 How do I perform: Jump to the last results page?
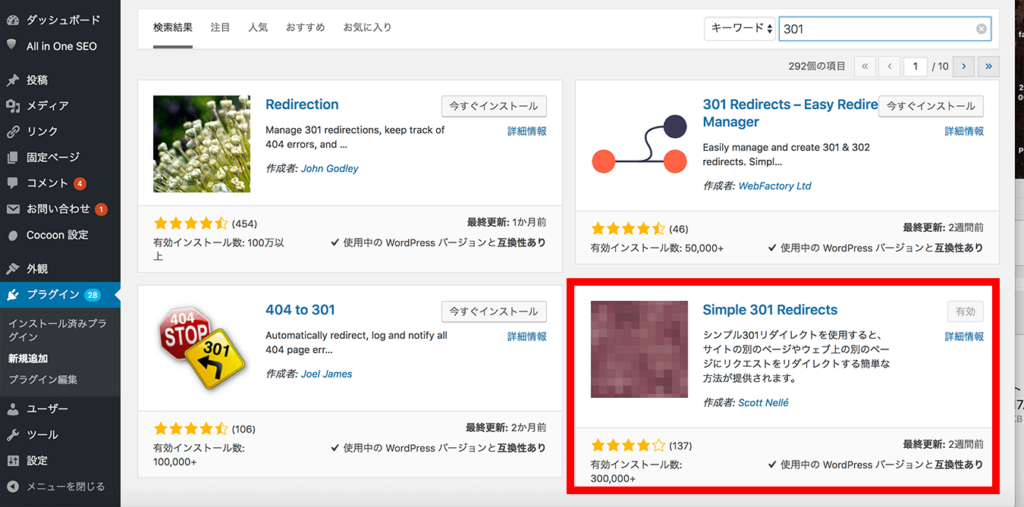click(x=989, y=66)
